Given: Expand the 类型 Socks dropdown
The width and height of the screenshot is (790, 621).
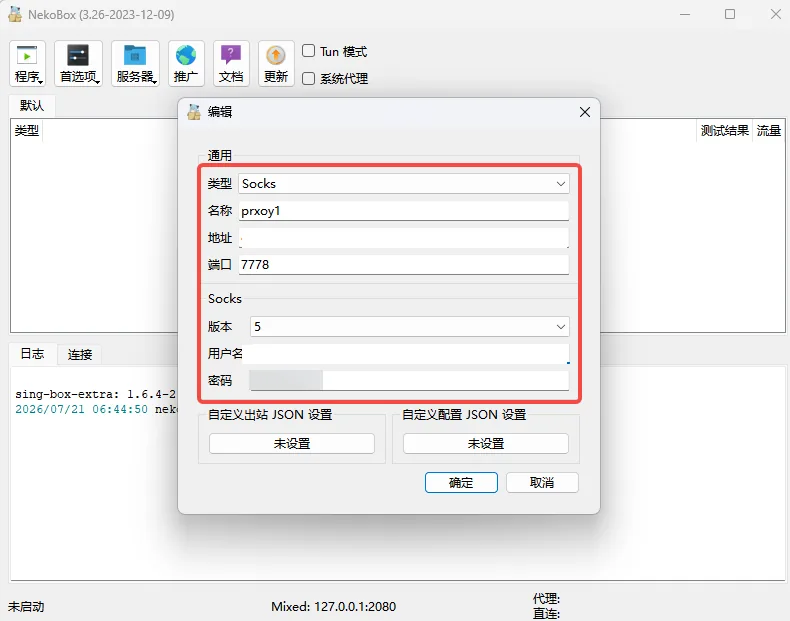Looking at the screenshot, I should (404, 184).
